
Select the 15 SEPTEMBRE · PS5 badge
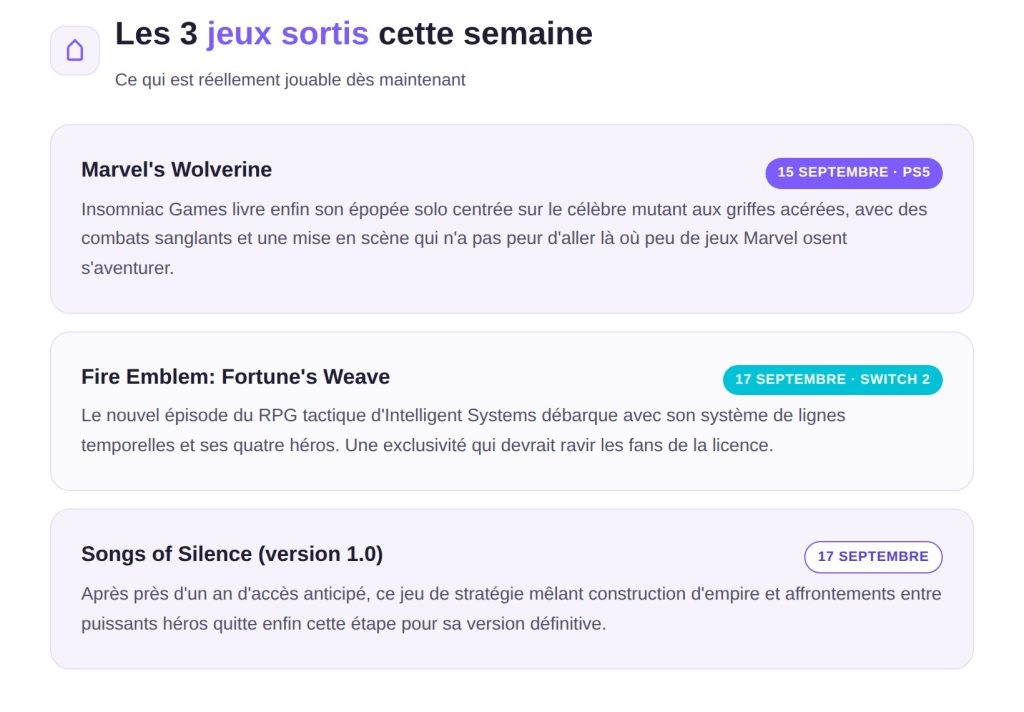click(854, 173)
